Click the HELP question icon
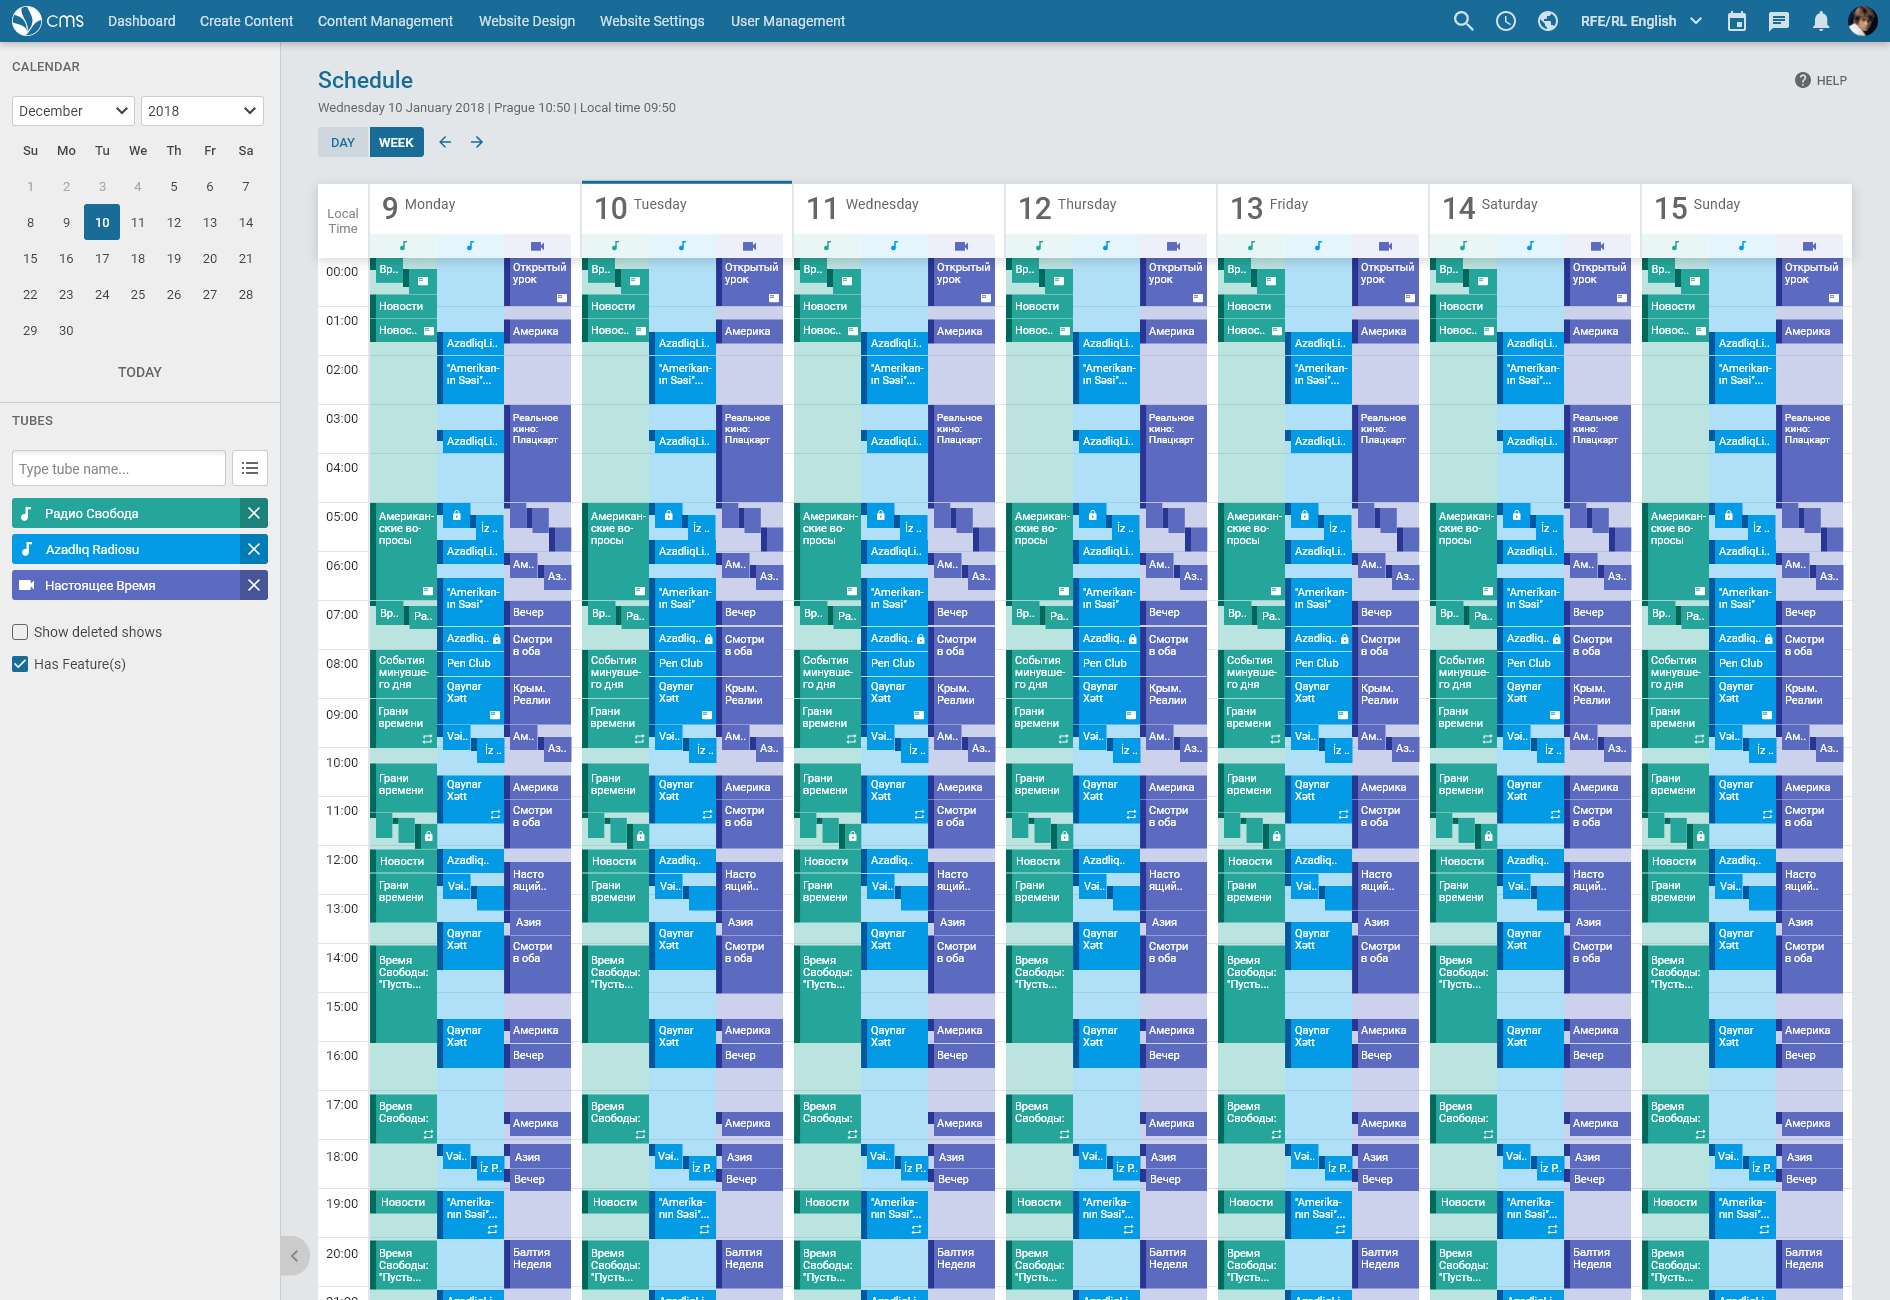Image resolution: width=1890 pixels, height=1300 pixels. click(1803, 80)
